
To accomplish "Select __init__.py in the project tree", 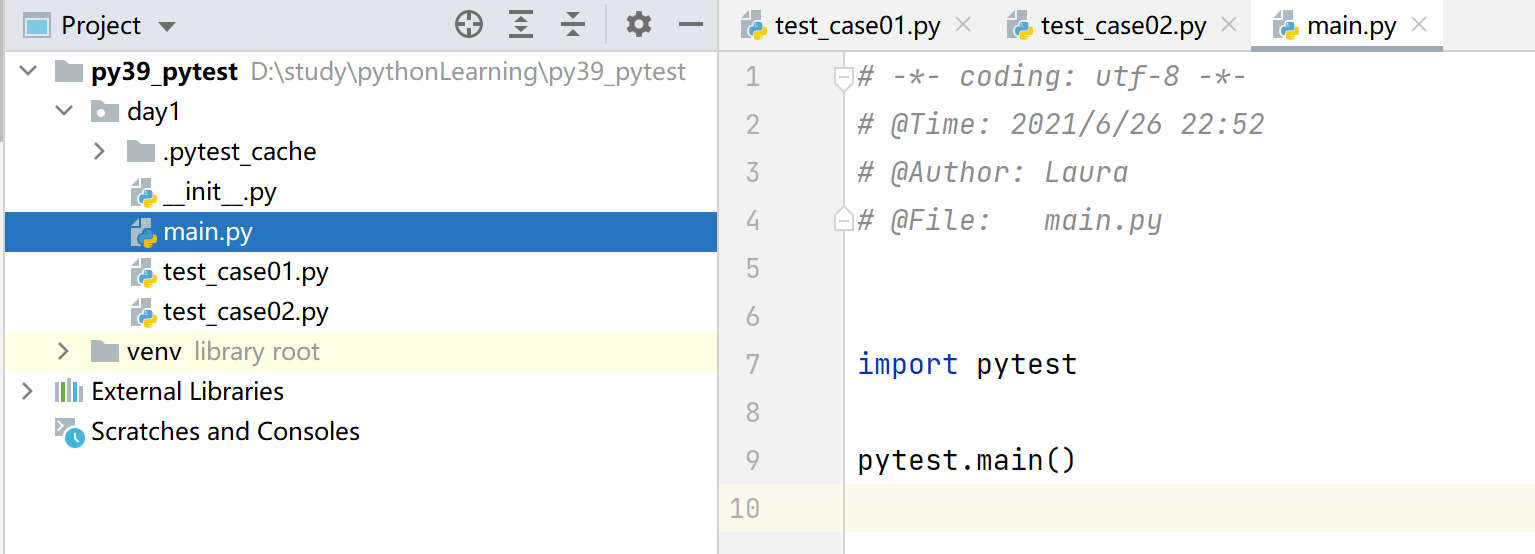I will click(219, 192).
